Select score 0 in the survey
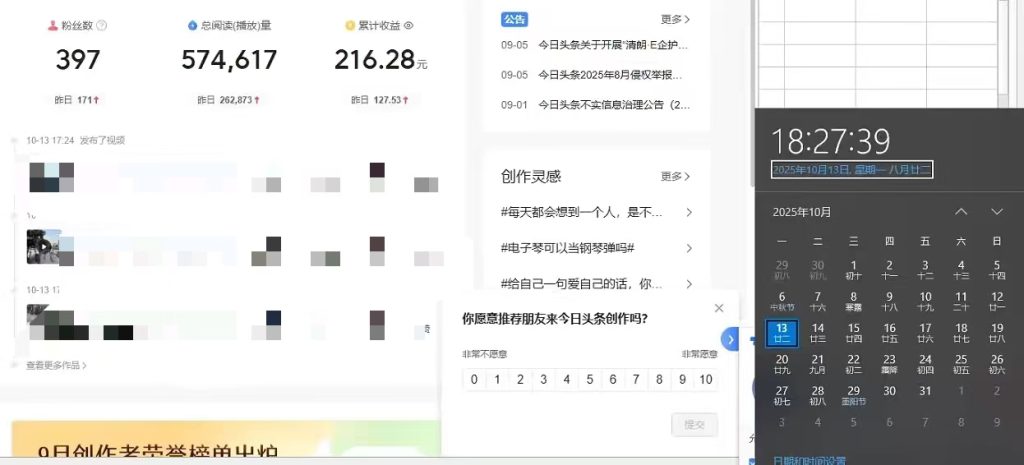 pyautogui.click(x=474, y=379)
